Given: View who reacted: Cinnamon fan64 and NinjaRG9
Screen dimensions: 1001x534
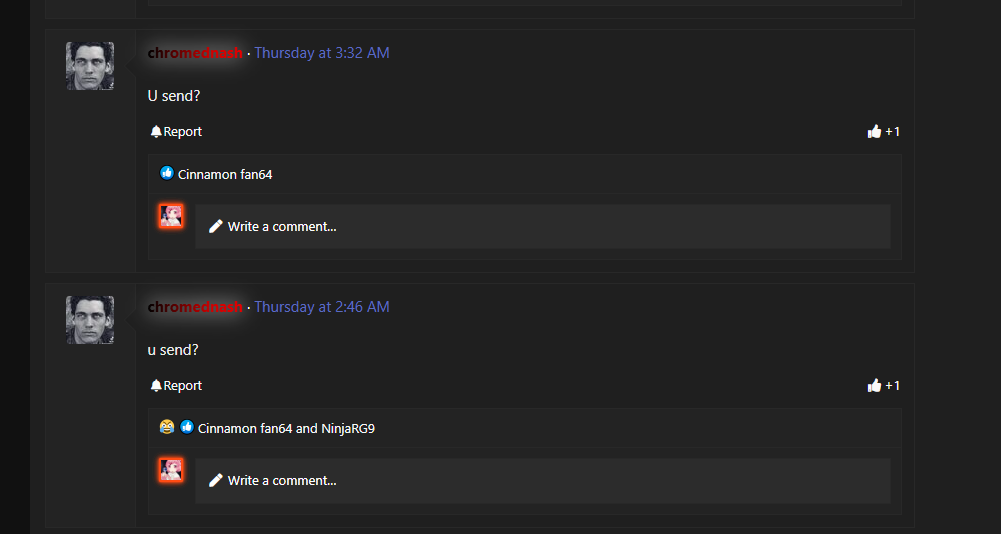Looking at the screenshot, I should coord(286,429).
